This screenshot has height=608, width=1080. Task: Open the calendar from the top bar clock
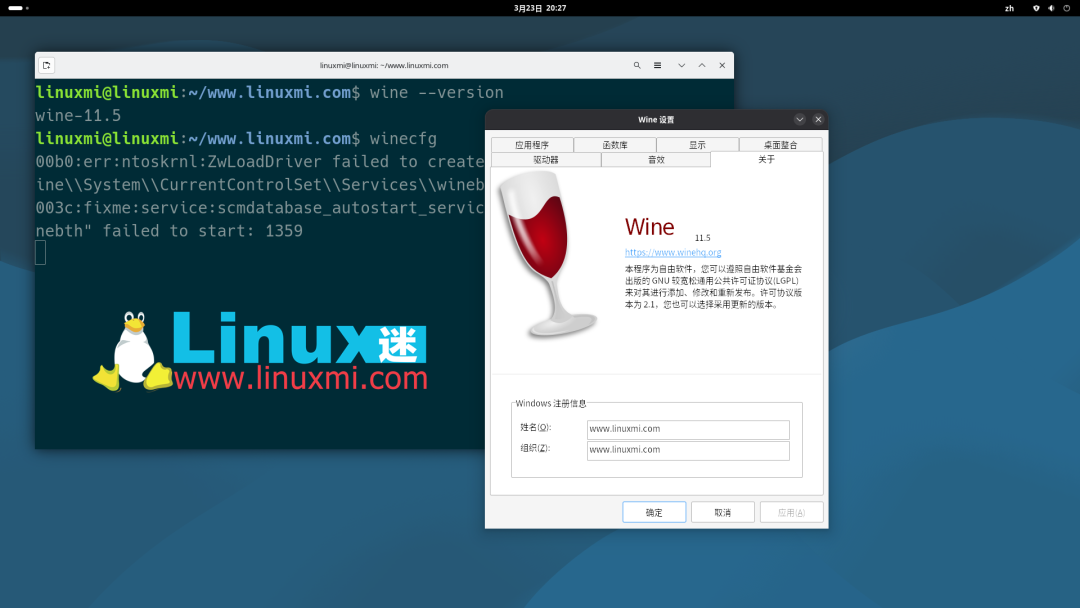540,8
